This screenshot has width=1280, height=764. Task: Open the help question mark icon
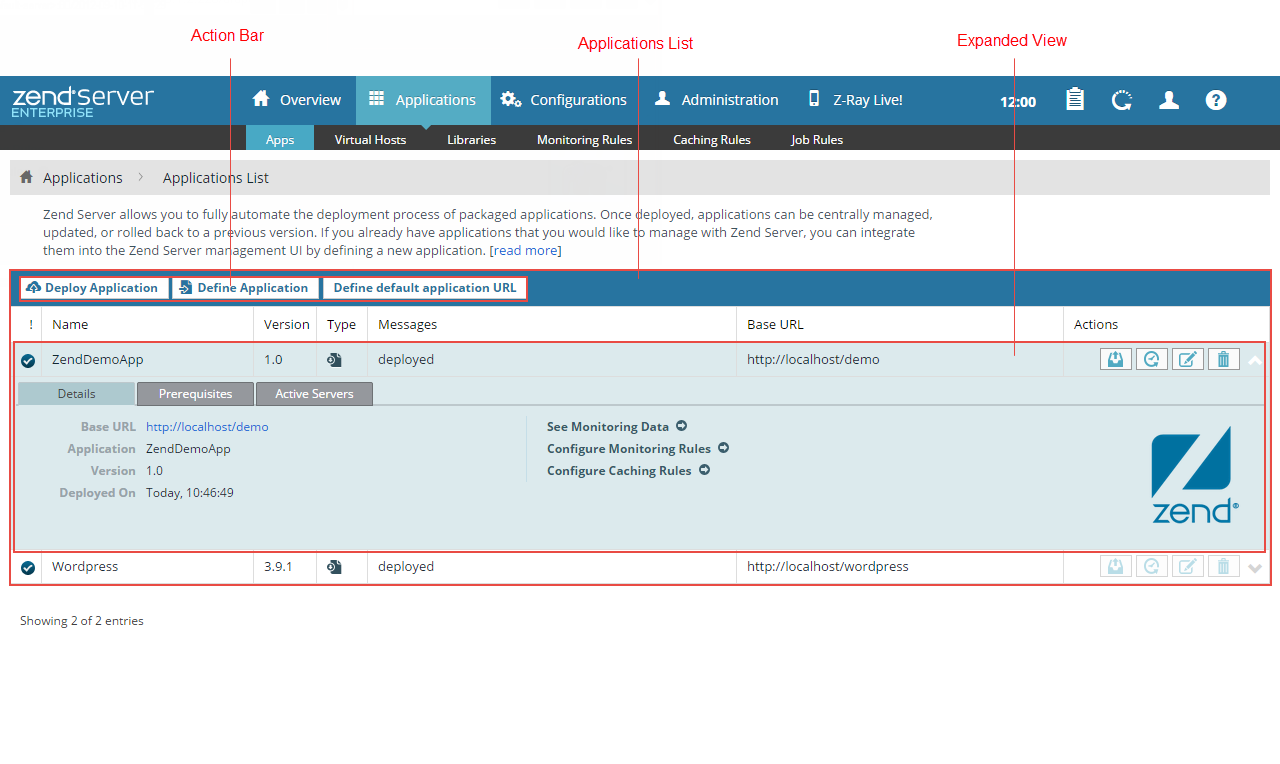[x=1215, y=100]
